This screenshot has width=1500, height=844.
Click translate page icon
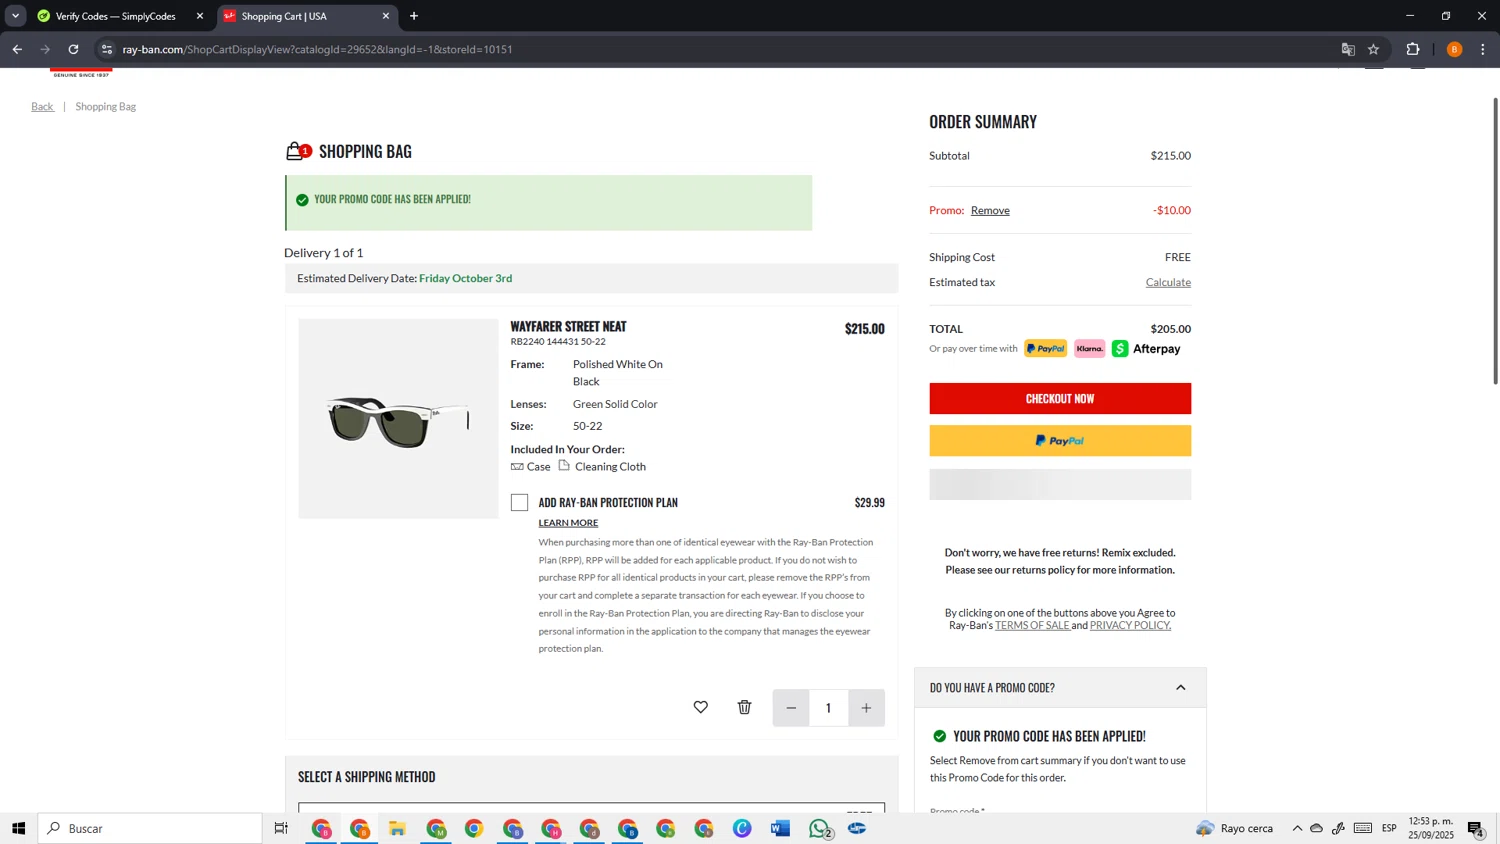coord(1348,49)
